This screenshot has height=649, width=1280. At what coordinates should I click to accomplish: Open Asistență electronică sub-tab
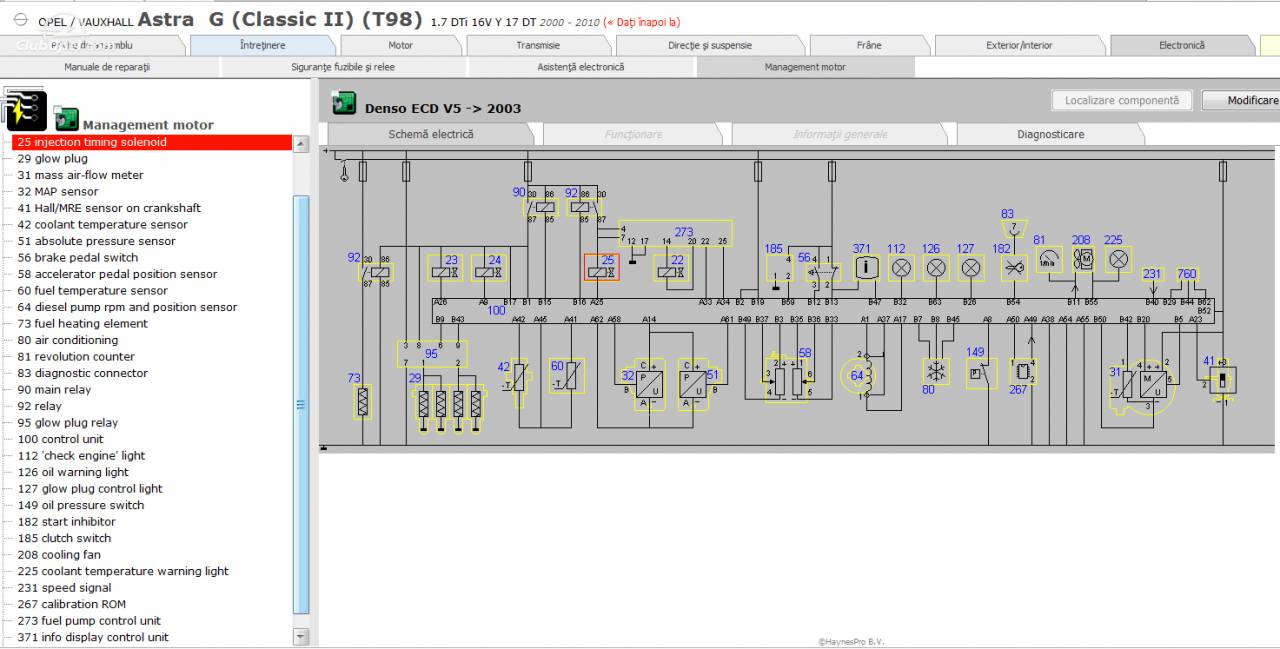tap(581, 67)
